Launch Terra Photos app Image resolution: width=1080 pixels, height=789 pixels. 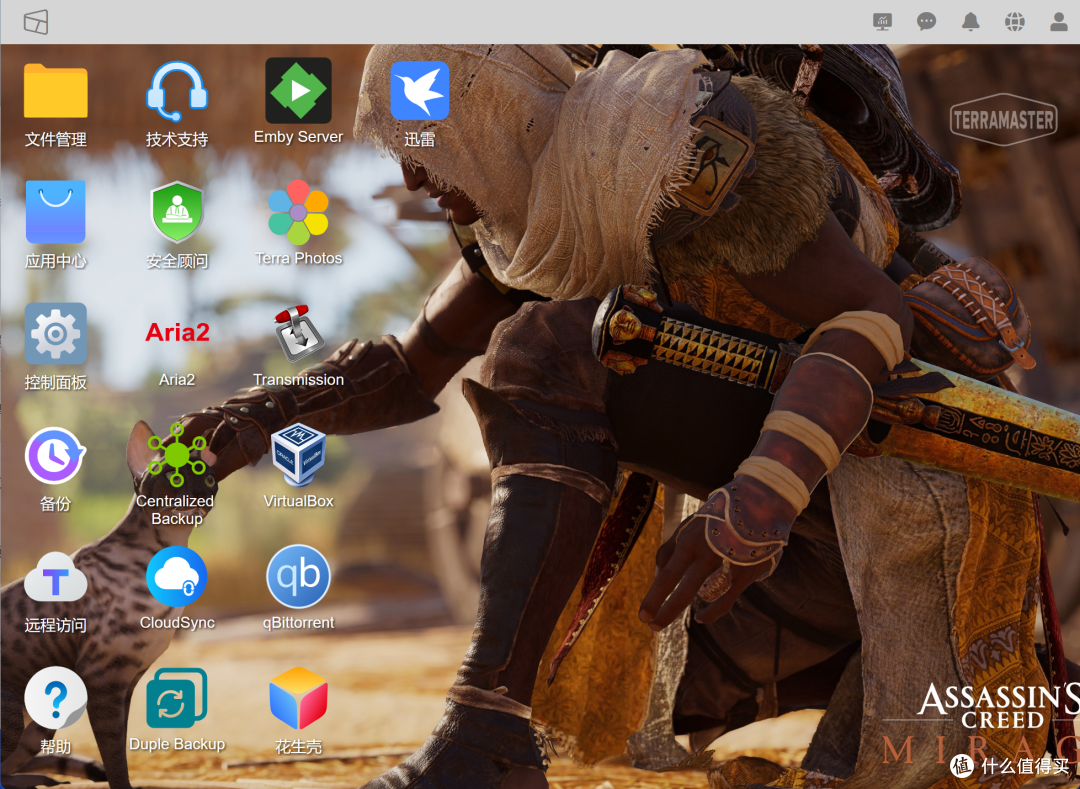[298, 212]
